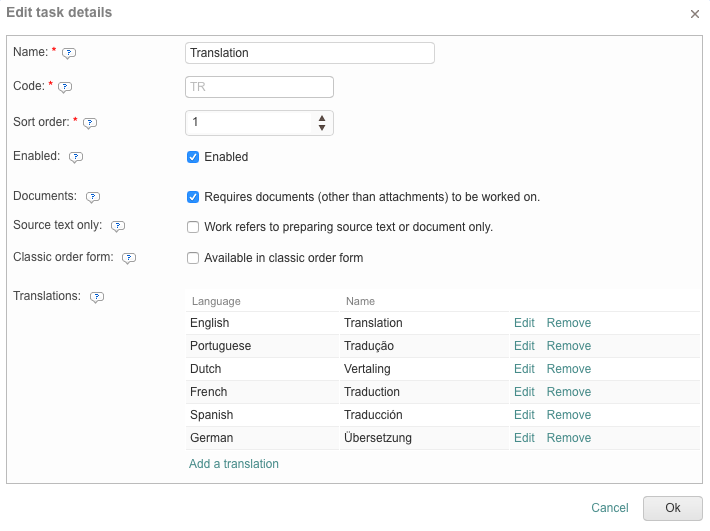Click the help icon next to Enabled label
The width and height of the screenshot is (710, 531).
(76, 157)
